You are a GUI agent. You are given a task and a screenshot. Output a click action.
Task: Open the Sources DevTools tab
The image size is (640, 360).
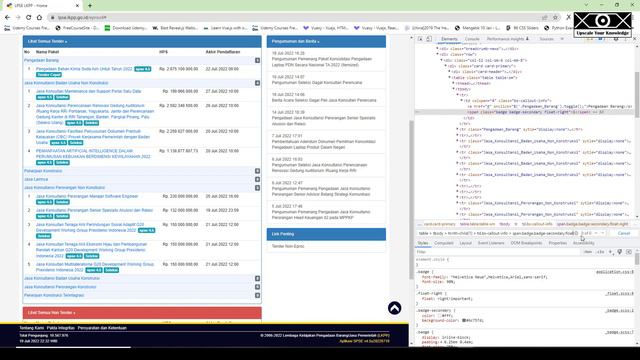tap(547, 39)
